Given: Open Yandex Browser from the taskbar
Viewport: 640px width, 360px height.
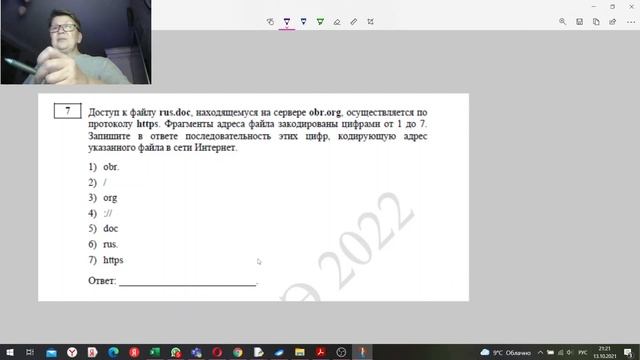Looking at the screenshot, I should coord(72,352).
